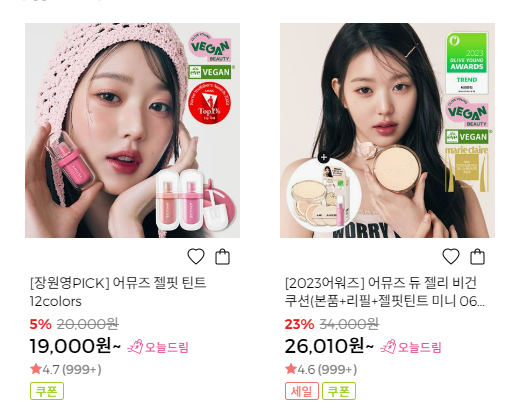The image size is (510, 412).
Task: Click the pink 오늘드림 icon beside 19,000원
Action: 158,347
